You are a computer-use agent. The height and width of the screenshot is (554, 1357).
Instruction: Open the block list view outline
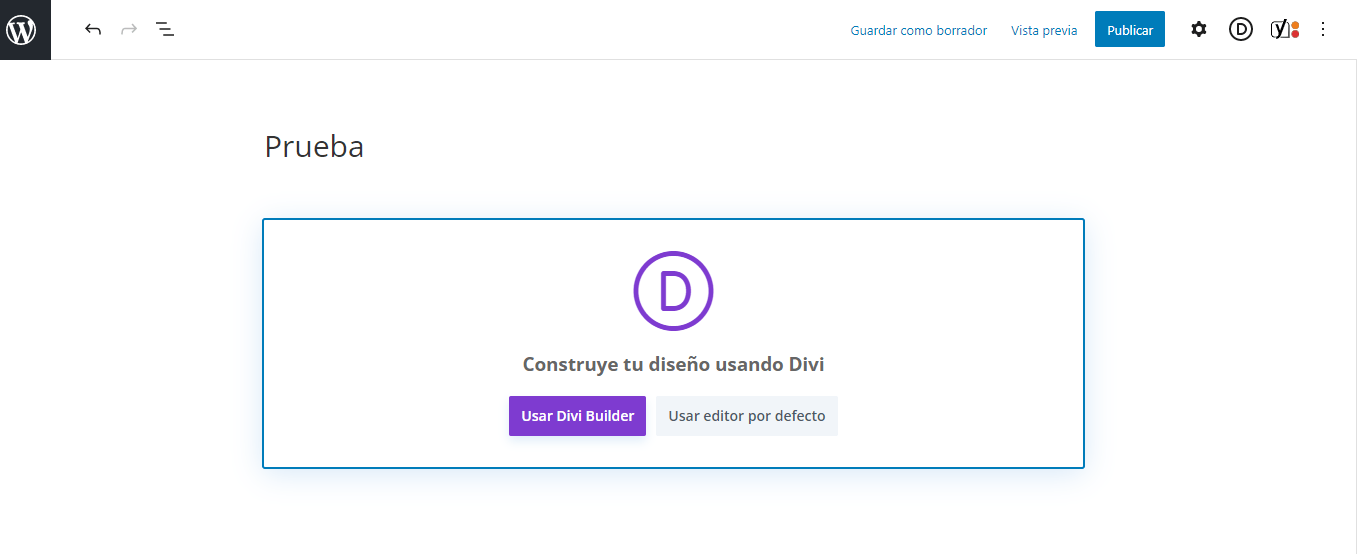tap(165, 30)
